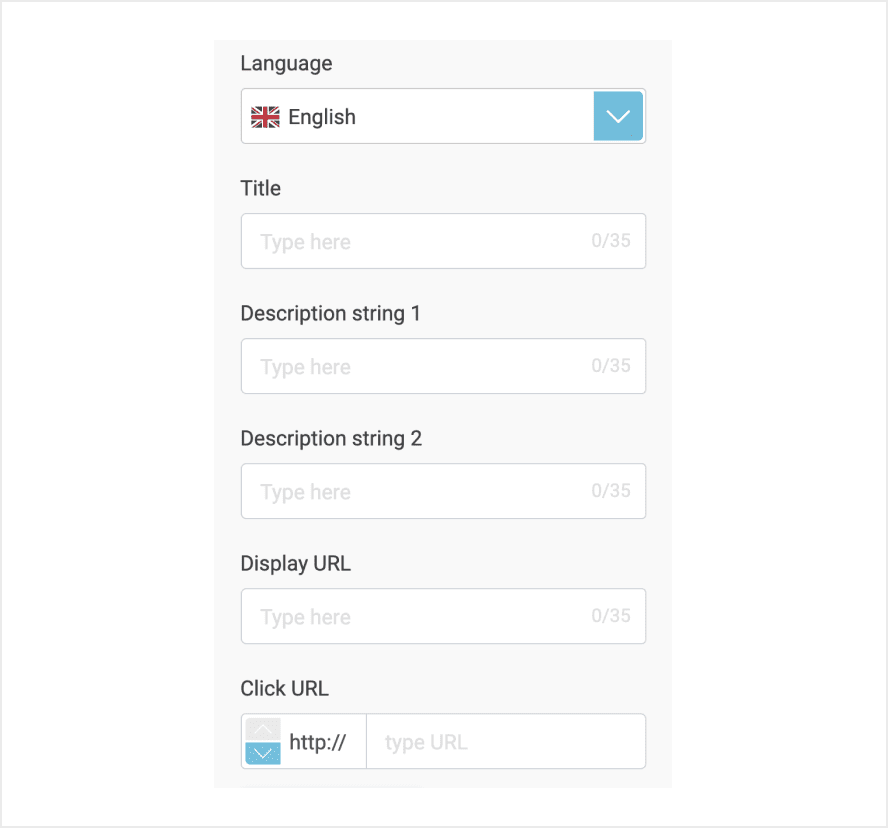Image resolution: width=888 pixels, height=828 pixels.
Task: Click the British flag icon
Action: tap(265, 117)
